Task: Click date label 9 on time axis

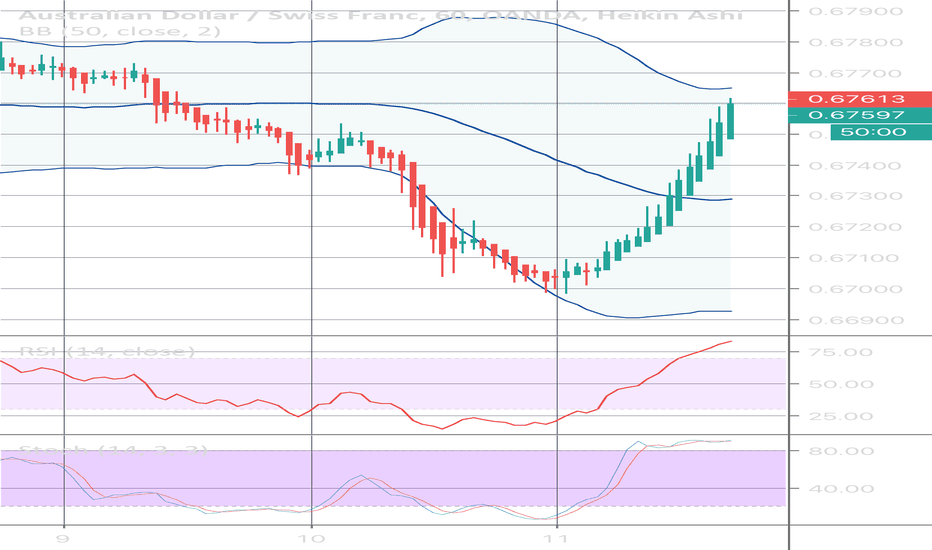Action: (64, 539)
